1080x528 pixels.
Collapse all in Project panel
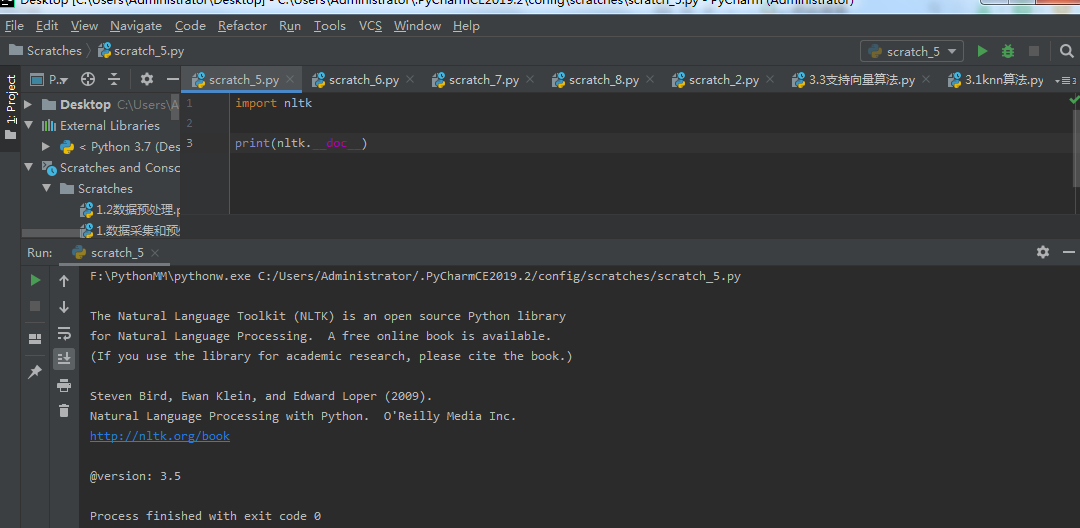114,79
